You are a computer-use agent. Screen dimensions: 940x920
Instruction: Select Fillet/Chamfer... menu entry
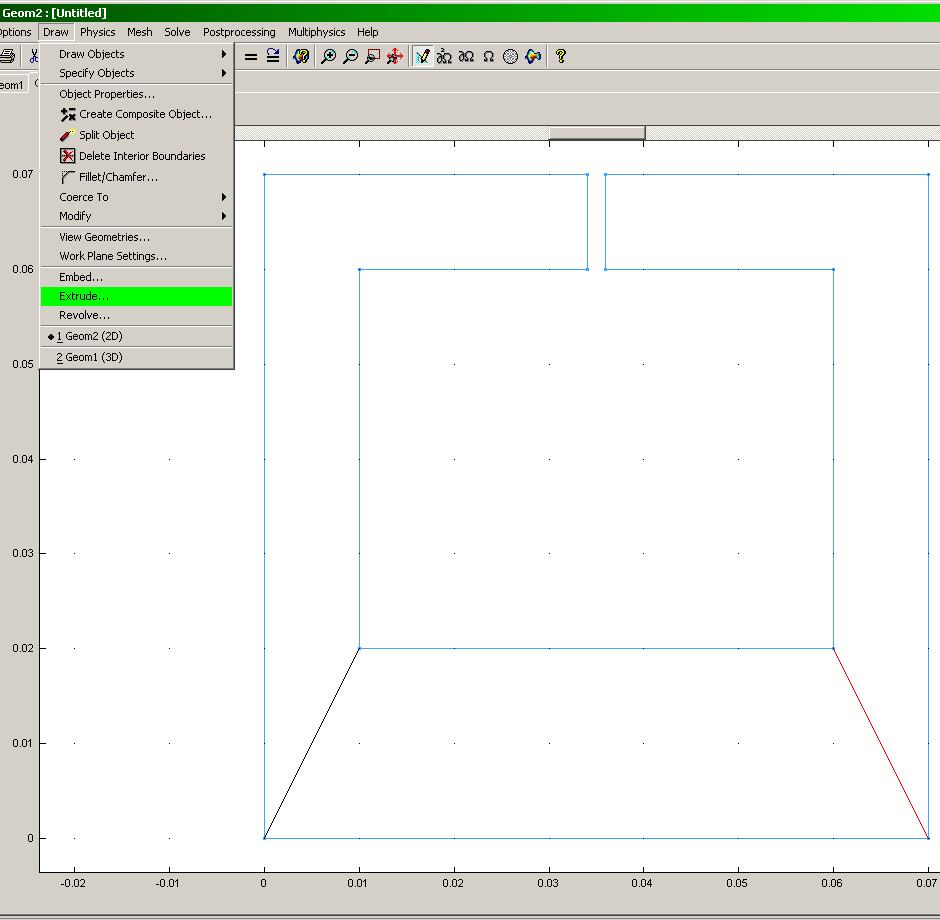[137, 177]
